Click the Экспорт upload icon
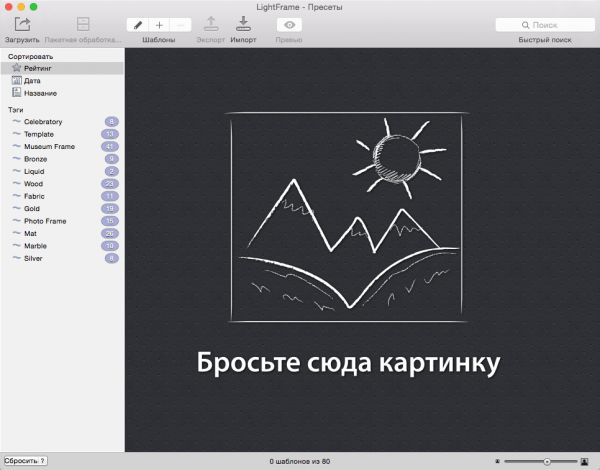Image resolution: width=600 pixels, height=470 pixels. 211,24
